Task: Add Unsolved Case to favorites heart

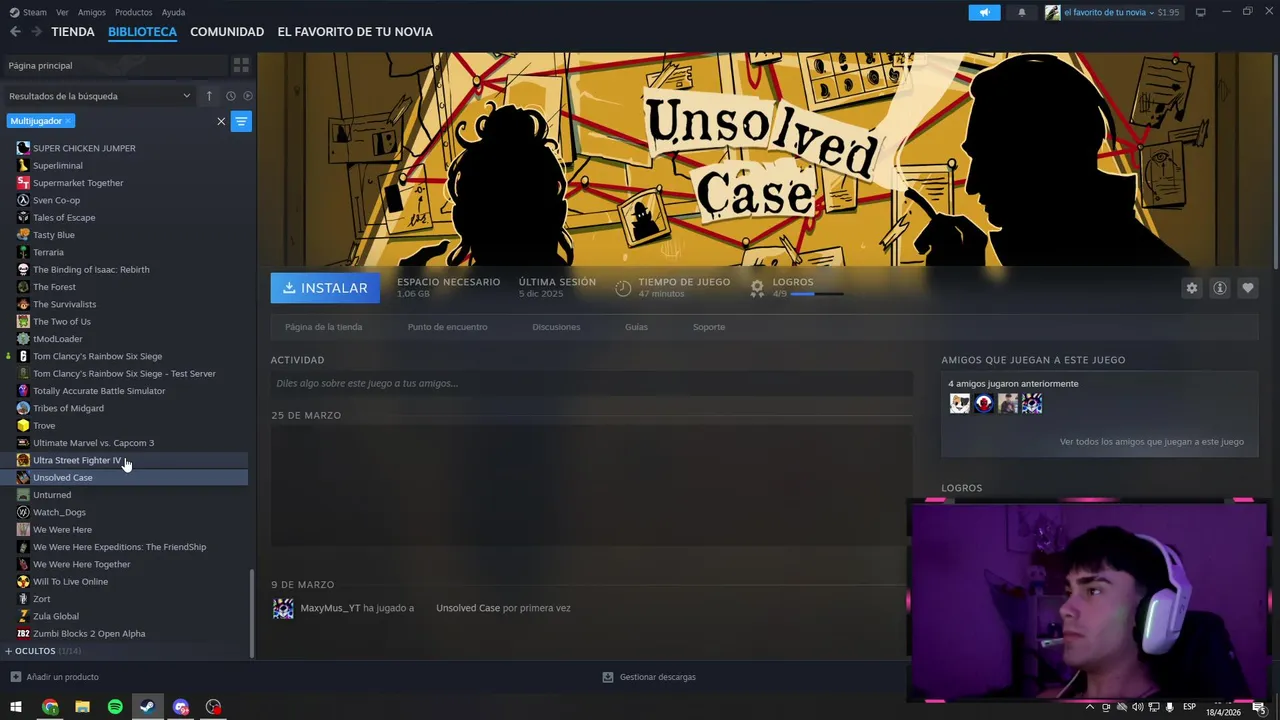Action: (1247, 288)
